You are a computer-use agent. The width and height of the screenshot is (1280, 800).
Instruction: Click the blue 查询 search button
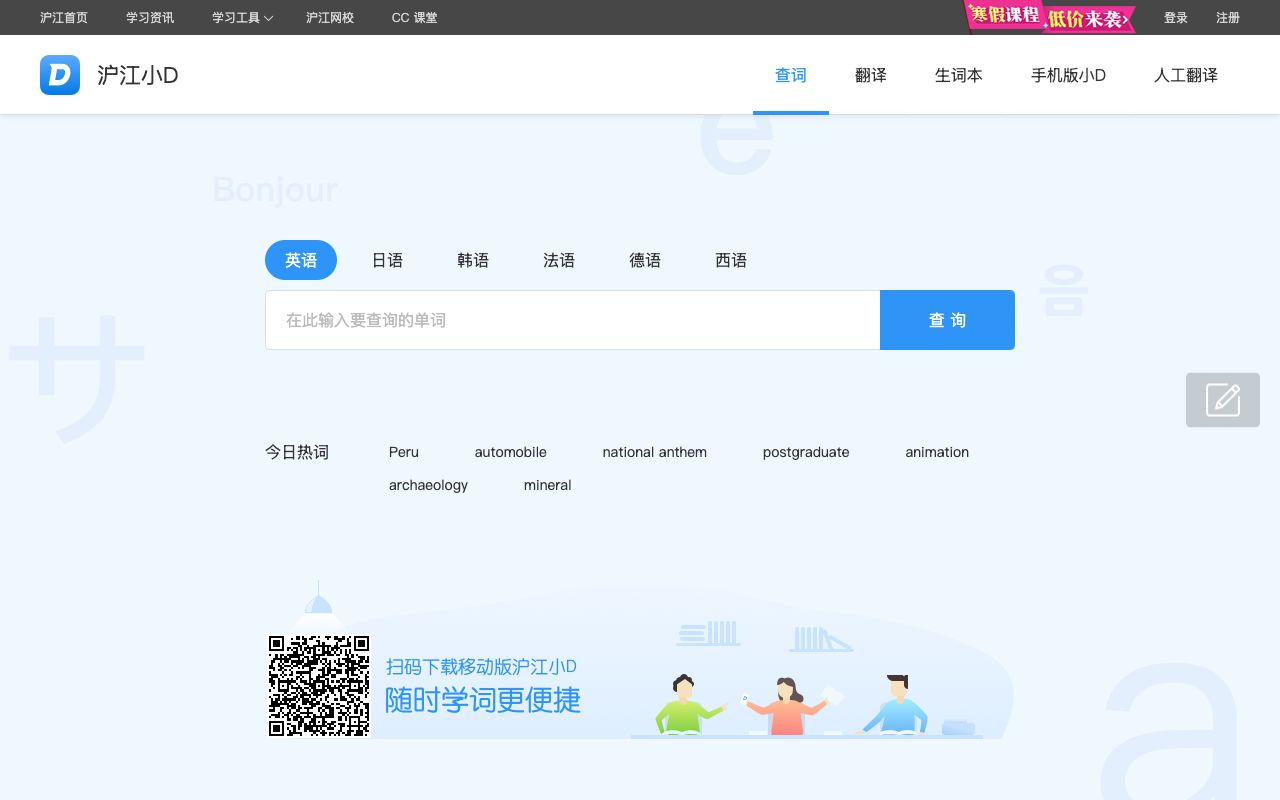(947, 320)
